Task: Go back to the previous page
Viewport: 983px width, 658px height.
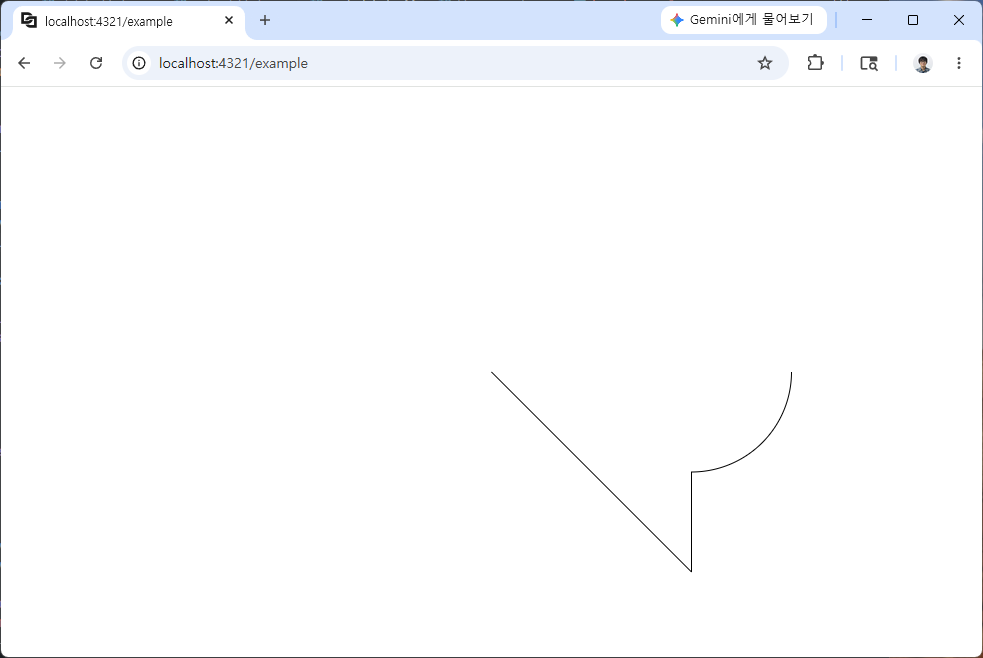Action: pyautogui.click(x=24, y=63)
